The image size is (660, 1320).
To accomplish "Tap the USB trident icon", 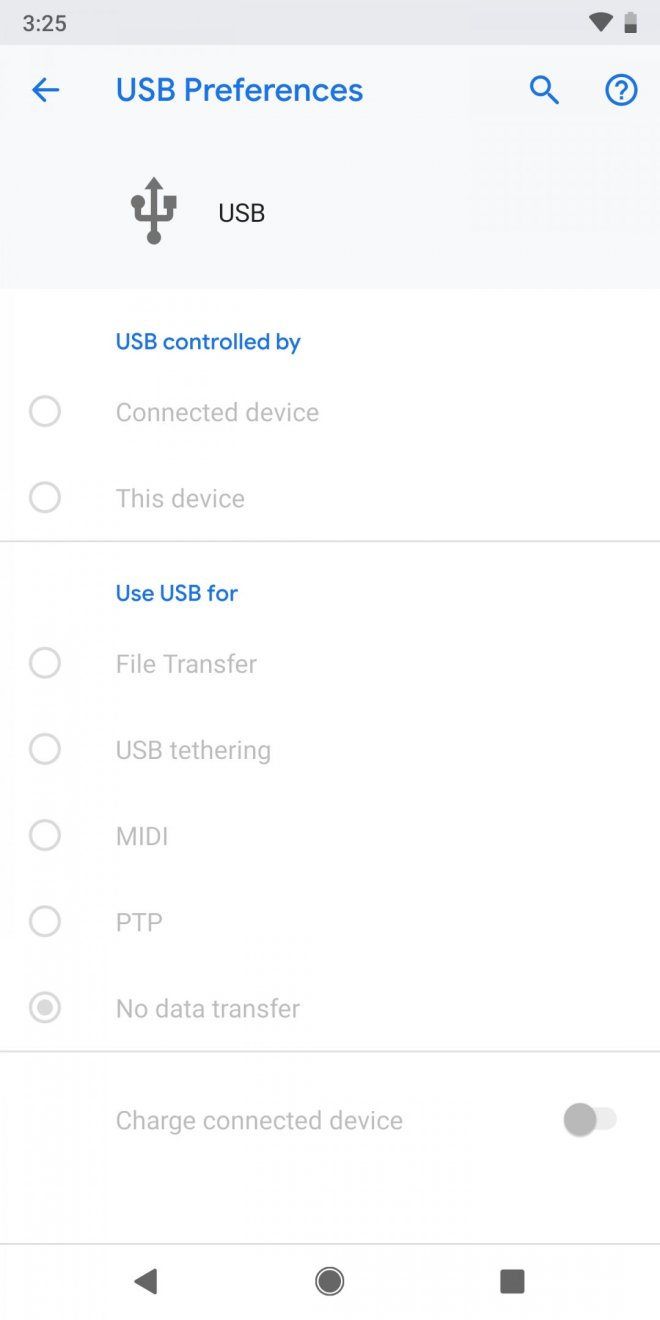I will (x=154, y=211).
